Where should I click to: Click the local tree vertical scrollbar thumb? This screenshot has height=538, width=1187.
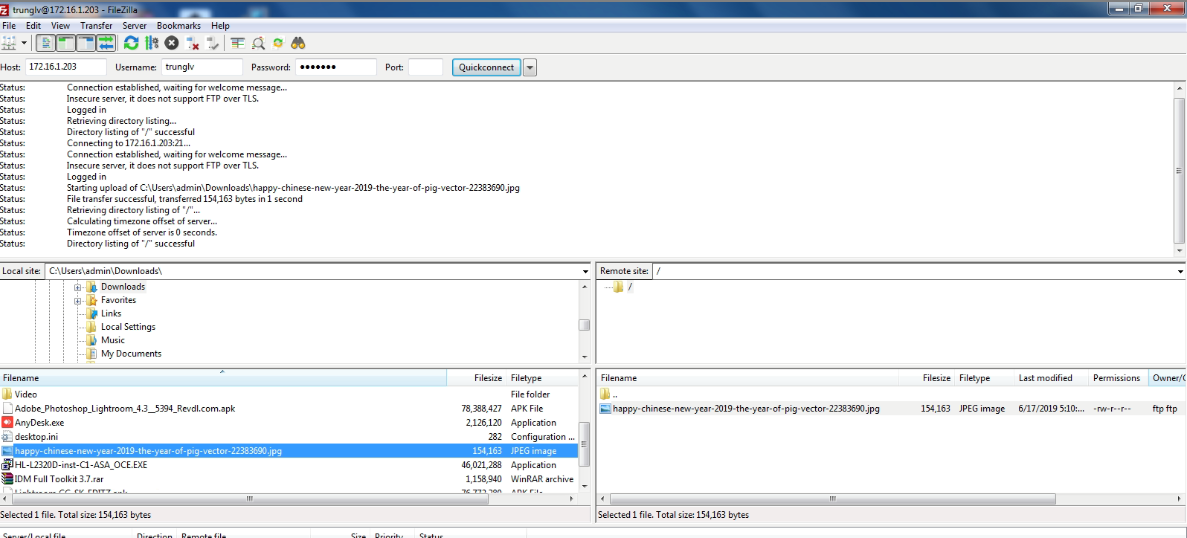[x=584, y=325]
